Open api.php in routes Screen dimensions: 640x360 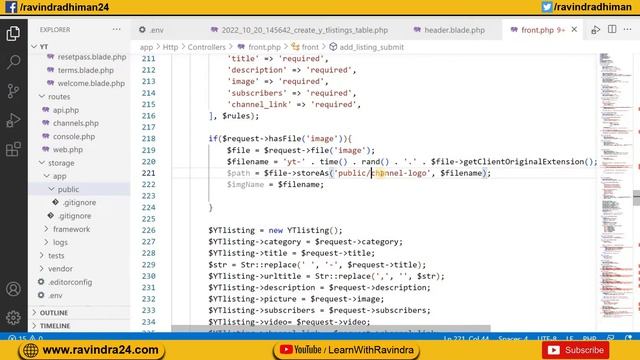(66, 110)
